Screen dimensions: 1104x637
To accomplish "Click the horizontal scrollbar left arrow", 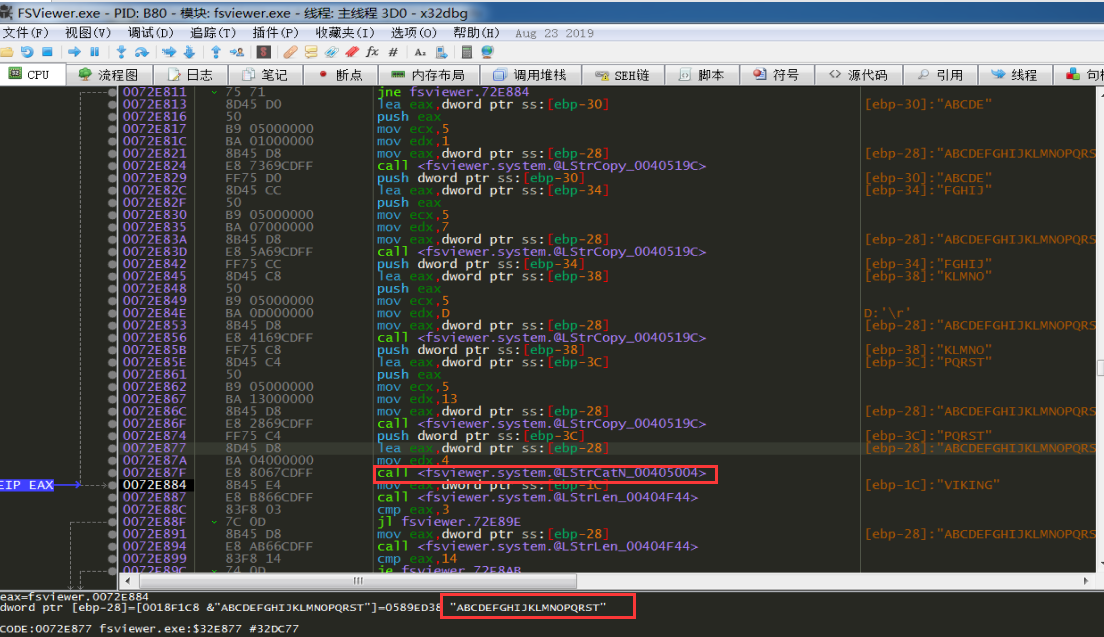I will pos(127,581).
